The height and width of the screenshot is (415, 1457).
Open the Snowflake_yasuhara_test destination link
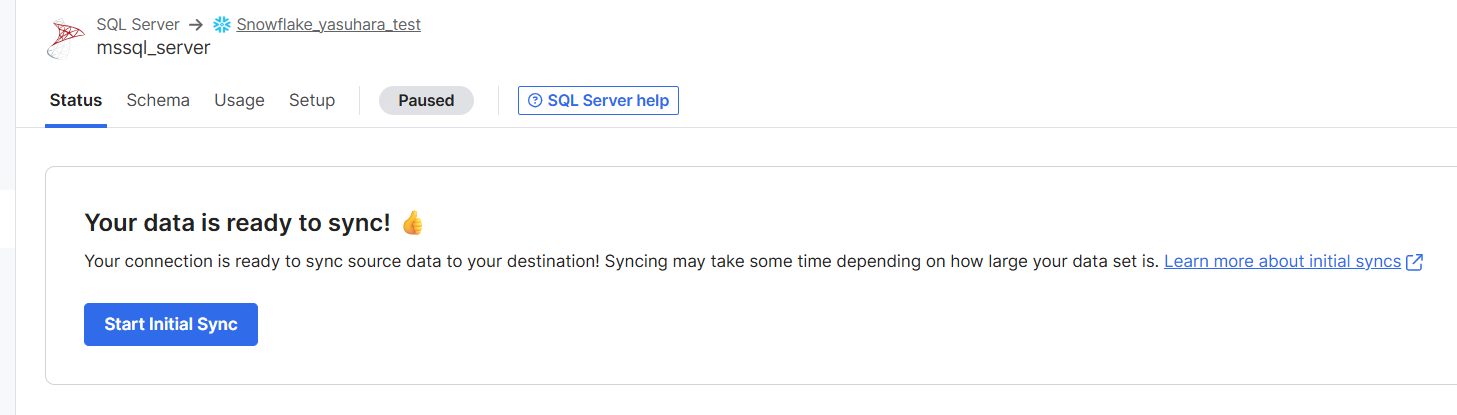tap(328, 25)
